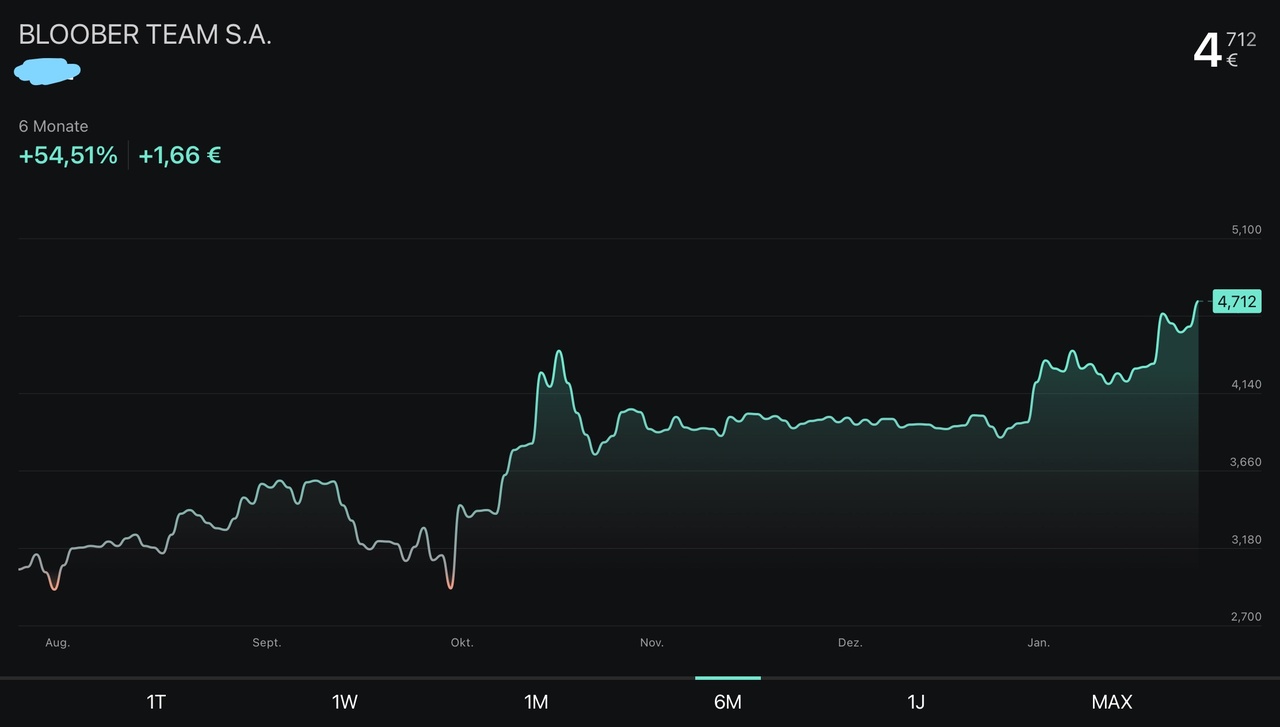Click the +1,66 € change value
This screenshot has width=1280, height=727.
click(x=180, y=156)
